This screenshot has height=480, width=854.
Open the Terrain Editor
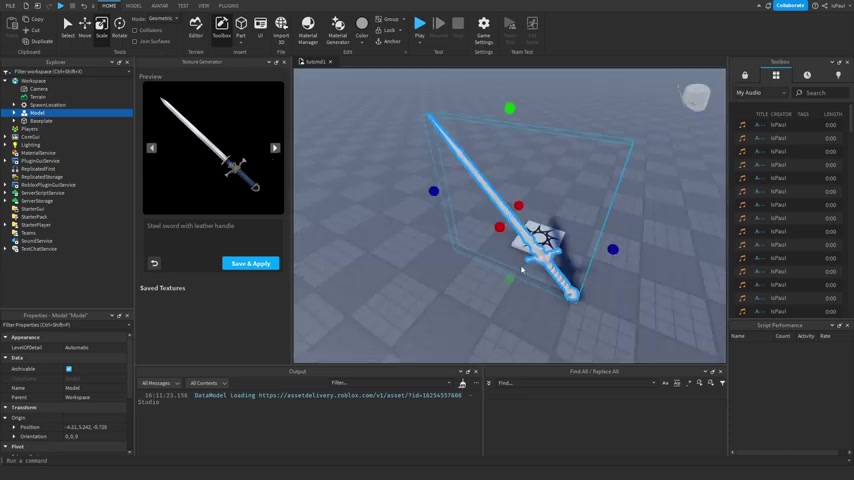[x=196, y=28]
